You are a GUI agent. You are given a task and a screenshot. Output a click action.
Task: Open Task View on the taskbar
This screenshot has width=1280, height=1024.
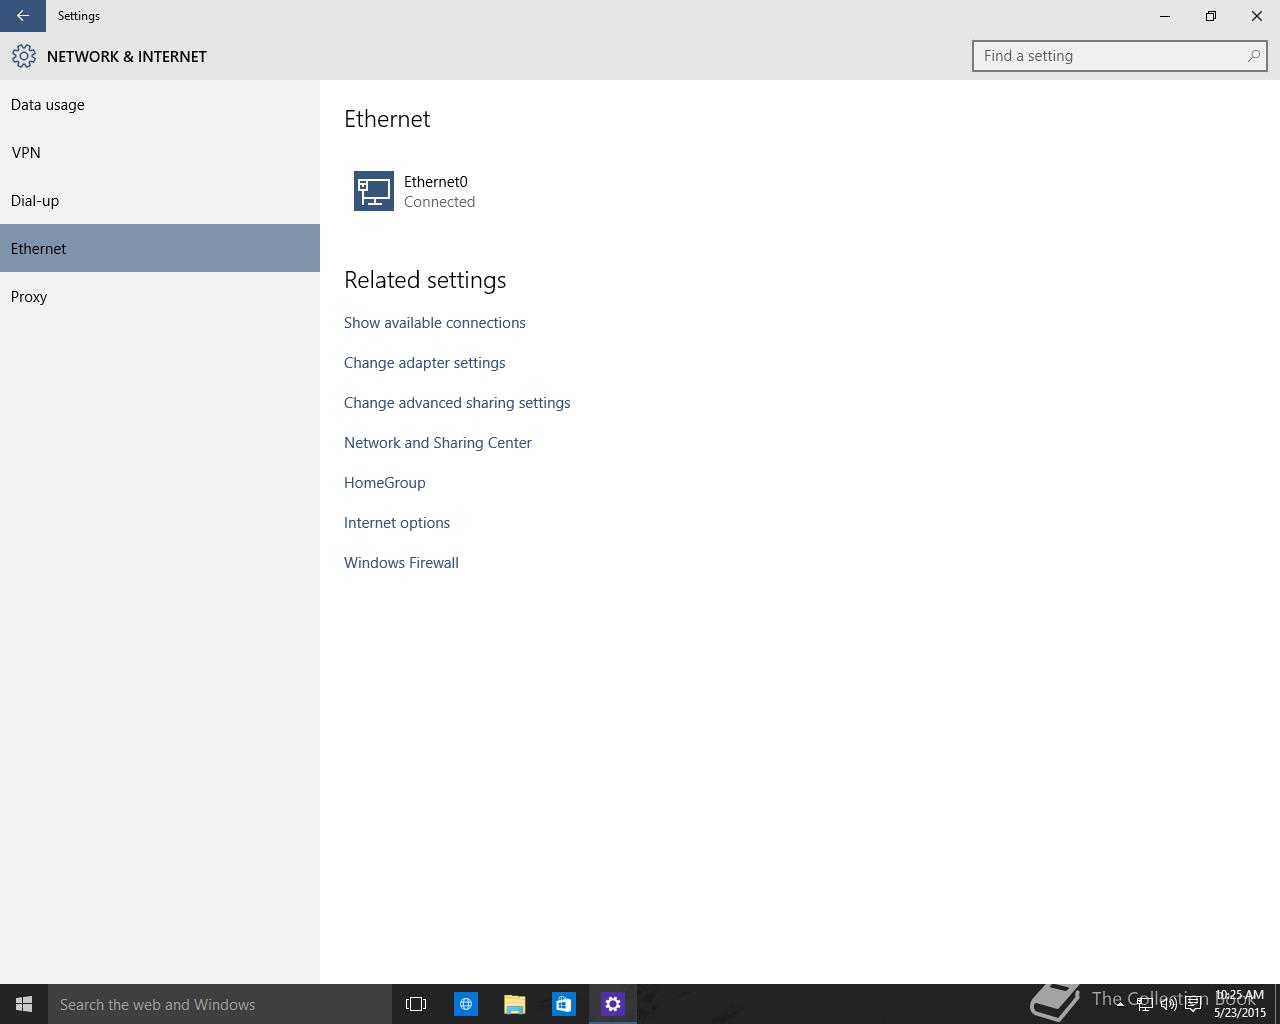pyautogui.click(x=416, y=1004)
